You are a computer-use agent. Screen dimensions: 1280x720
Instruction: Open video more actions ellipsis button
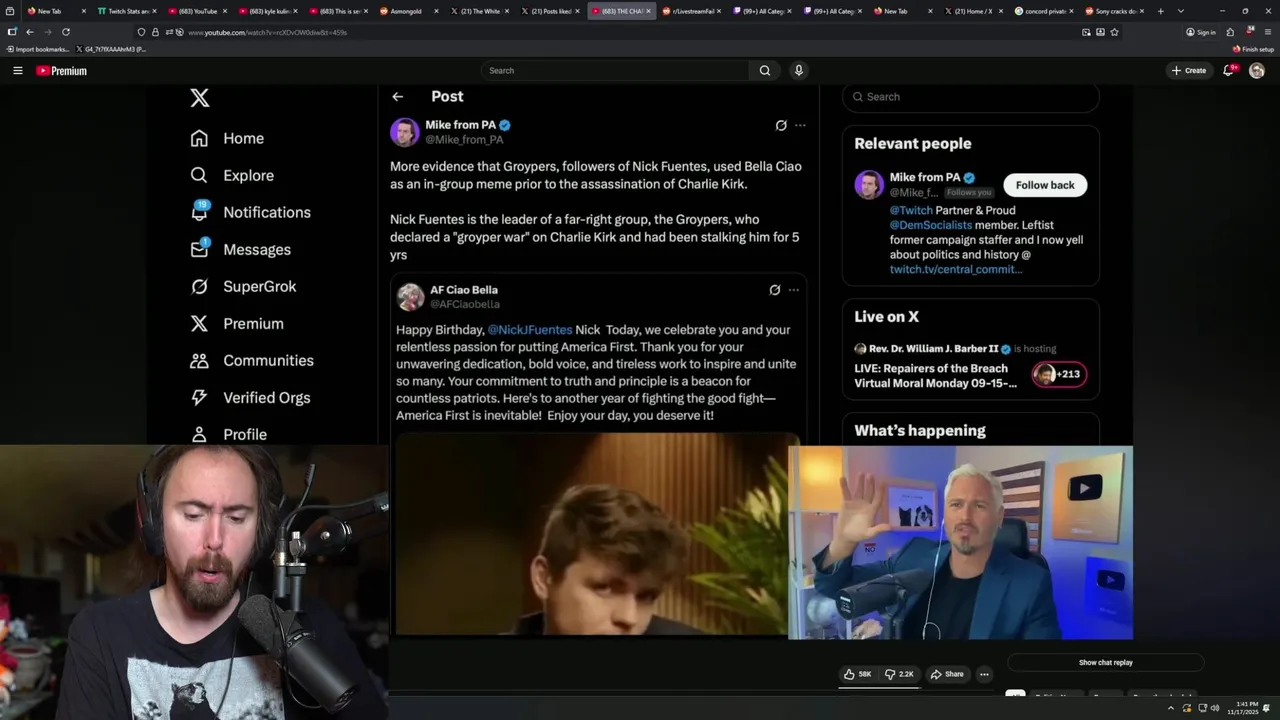[x=984, y=674]
